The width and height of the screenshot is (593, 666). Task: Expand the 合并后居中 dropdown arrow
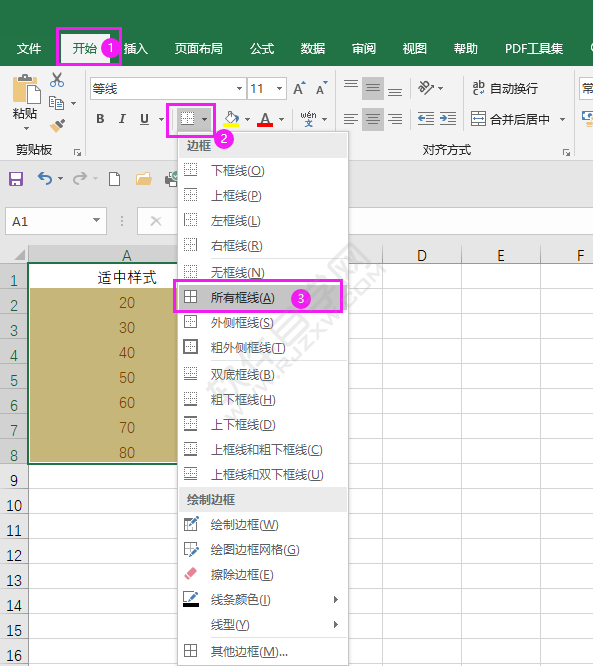[562, 119]
